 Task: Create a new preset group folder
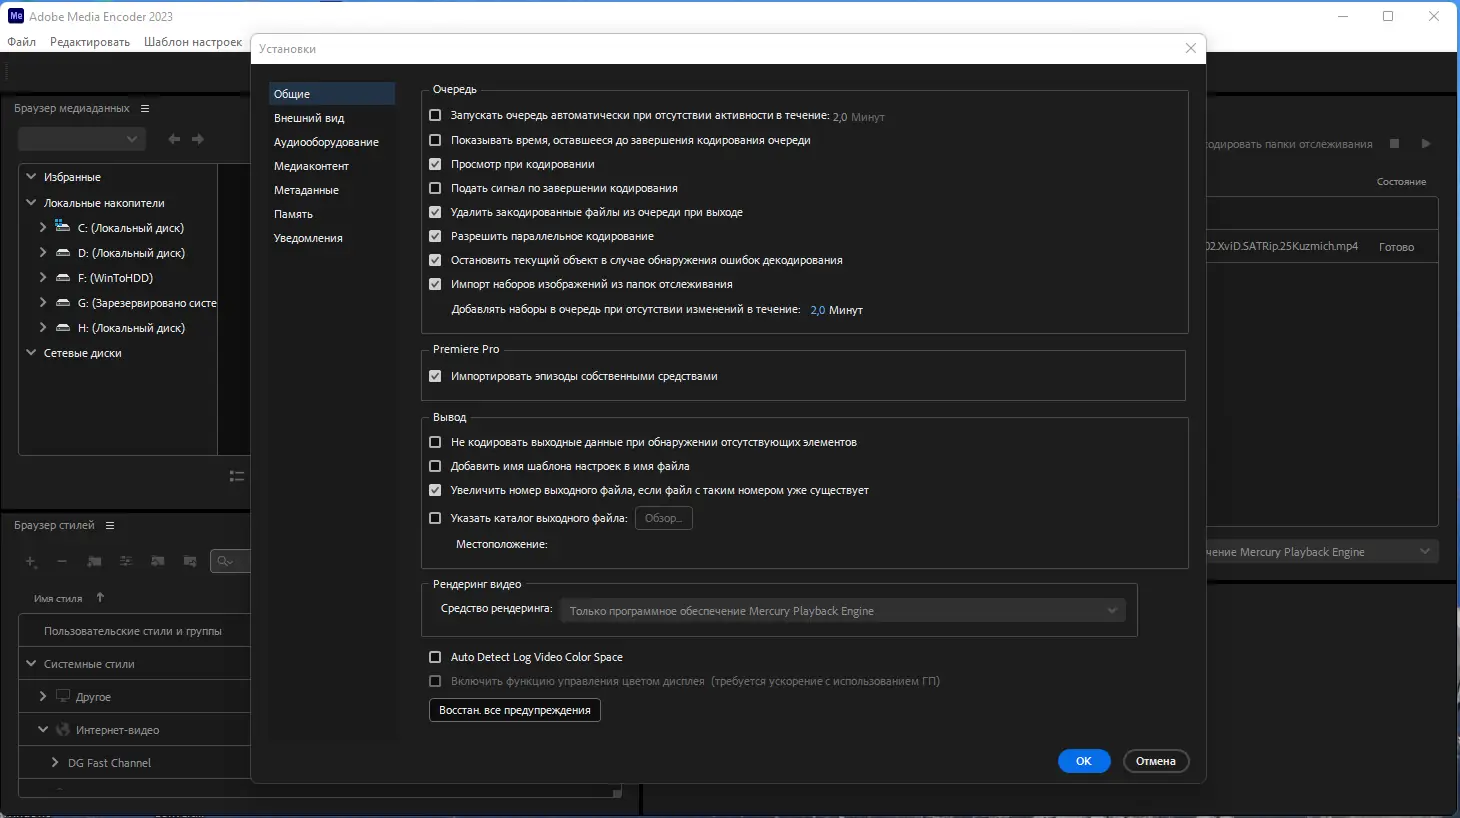[x=94, y=562]
